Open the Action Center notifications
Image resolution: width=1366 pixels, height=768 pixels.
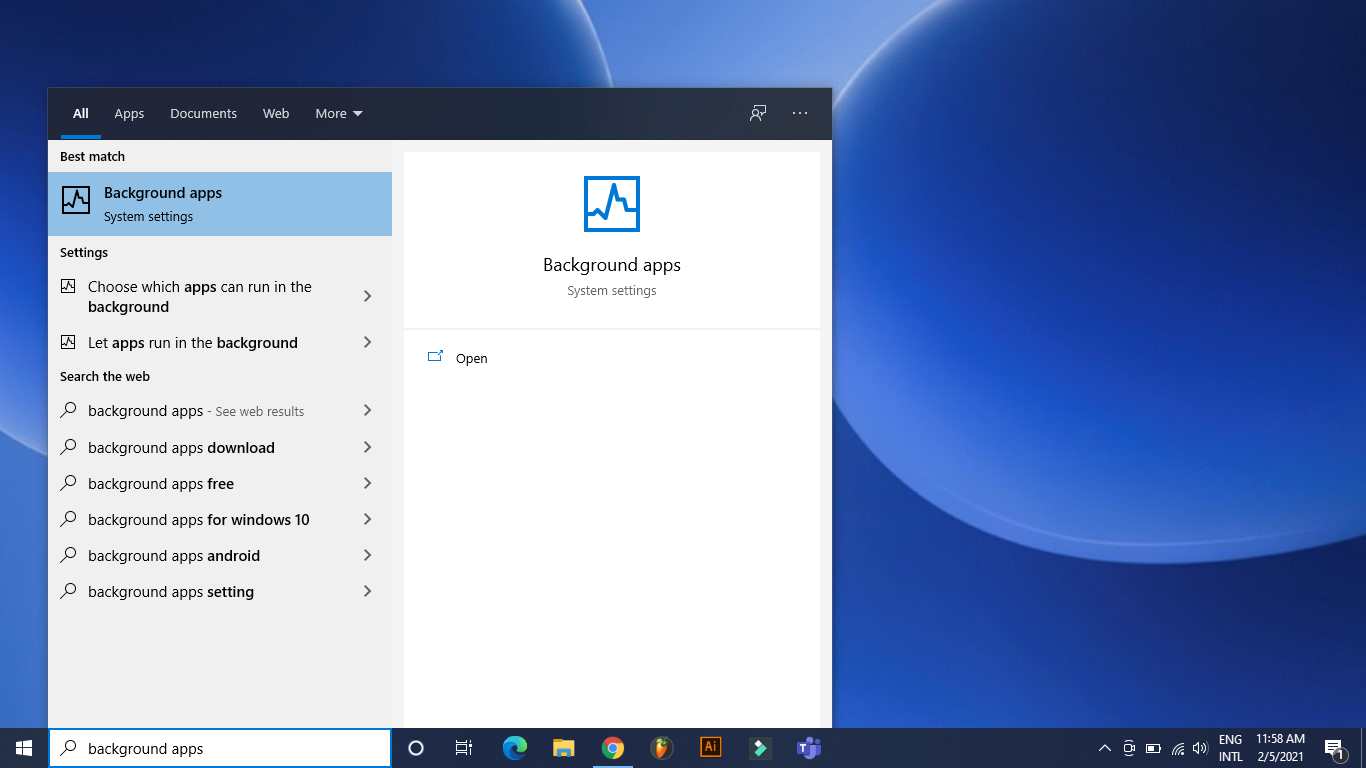(1334, 748)
